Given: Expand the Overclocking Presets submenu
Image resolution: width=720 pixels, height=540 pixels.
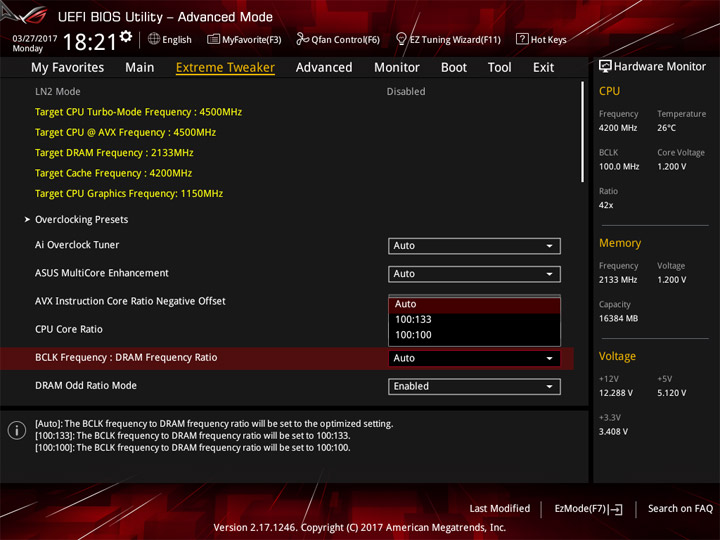Looking at the screenshot, I should [81, 219].
